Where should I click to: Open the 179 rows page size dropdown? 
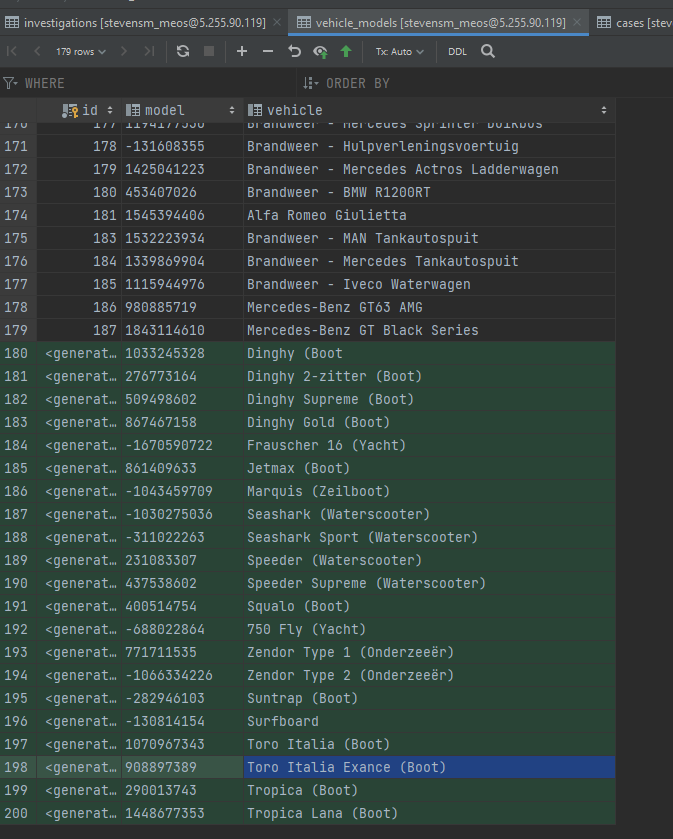click(80, 51)
